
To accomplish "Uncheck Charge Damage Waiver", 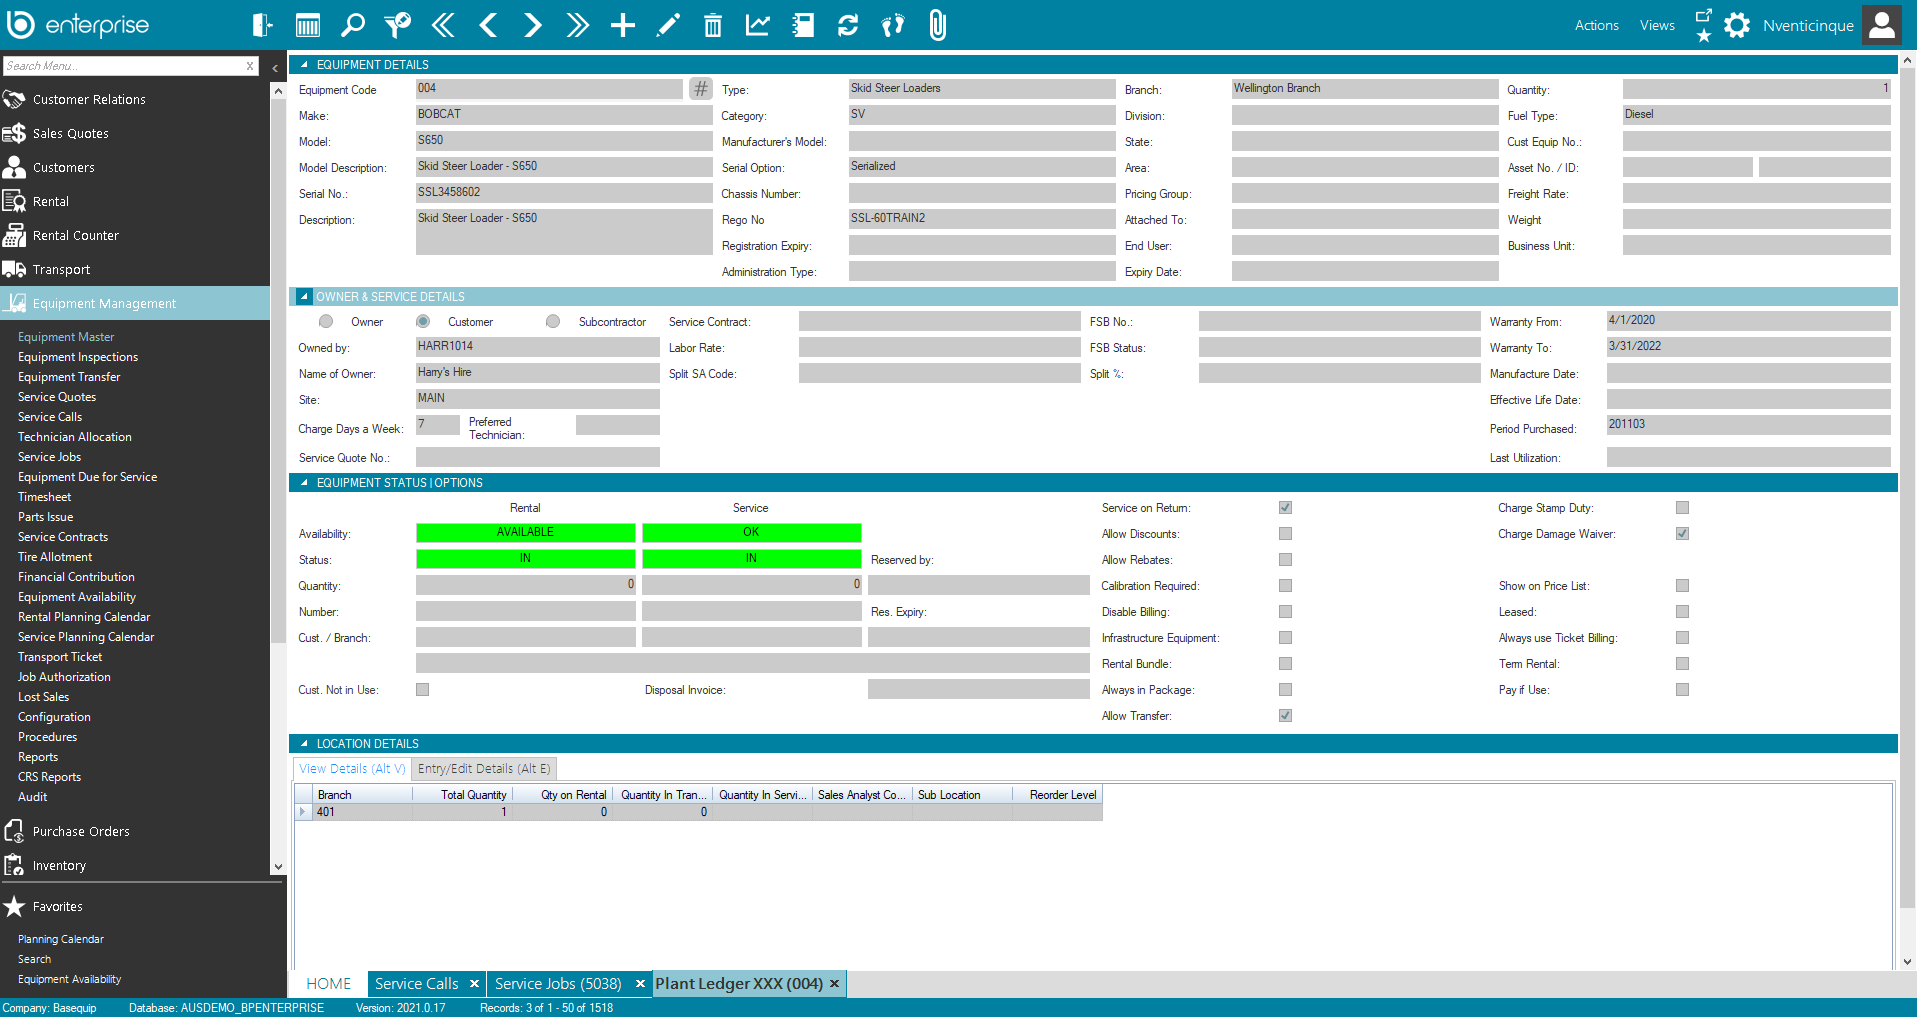I will point(1681,533).
